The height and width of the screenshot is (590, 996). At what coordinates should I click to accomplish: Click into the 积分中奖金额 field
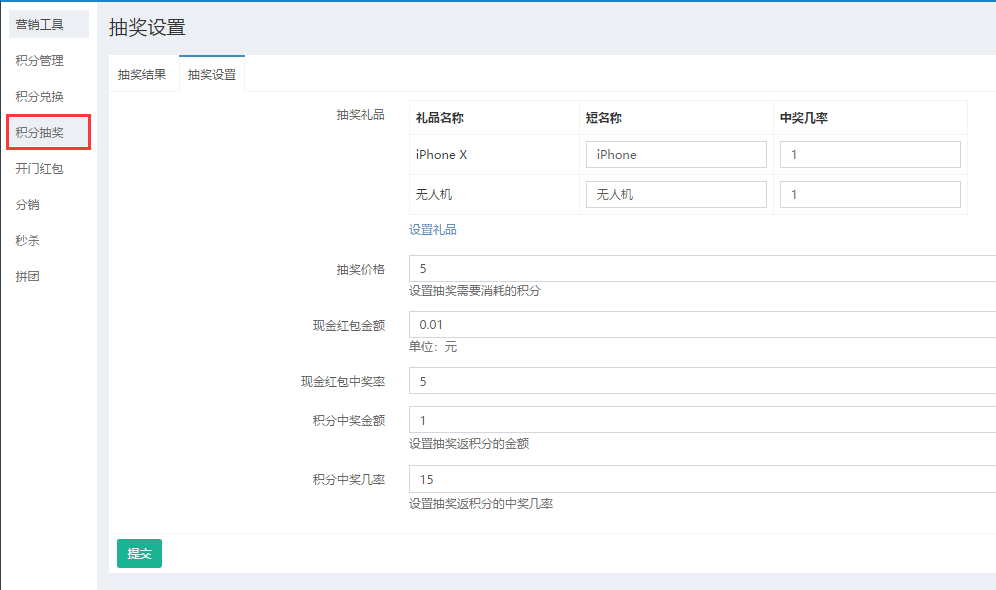[700, 420]
